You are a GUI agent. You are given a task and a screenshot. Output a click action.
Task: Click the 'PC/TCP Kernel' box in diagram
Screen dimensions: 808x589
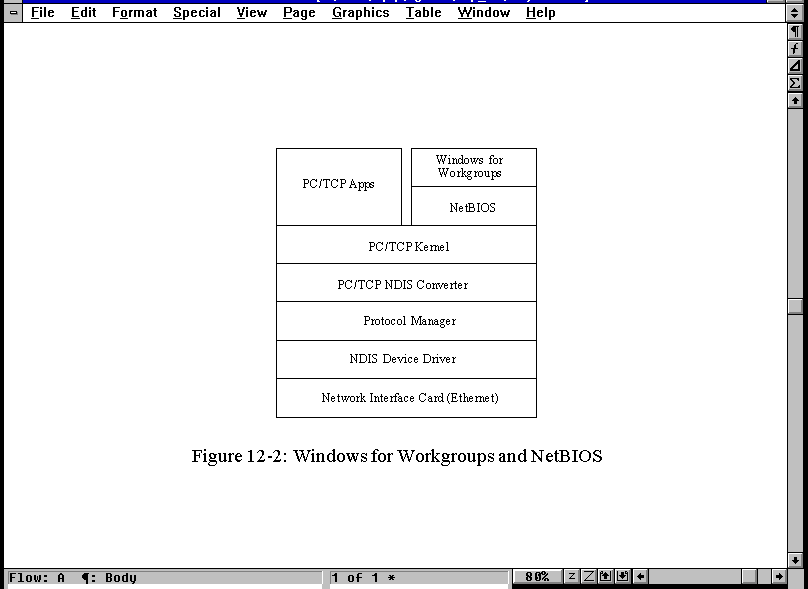click(x=406, y=246)
